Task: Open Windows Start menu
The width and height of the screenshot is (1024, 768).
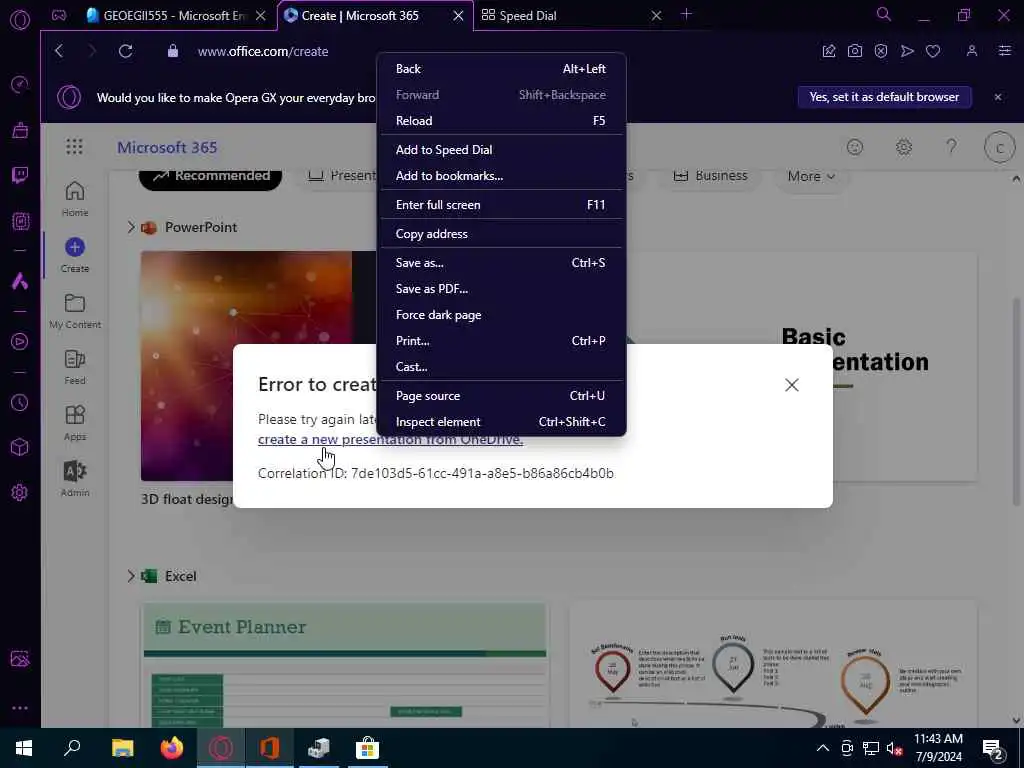Action: pyautogui.click(x=24, y=748)
